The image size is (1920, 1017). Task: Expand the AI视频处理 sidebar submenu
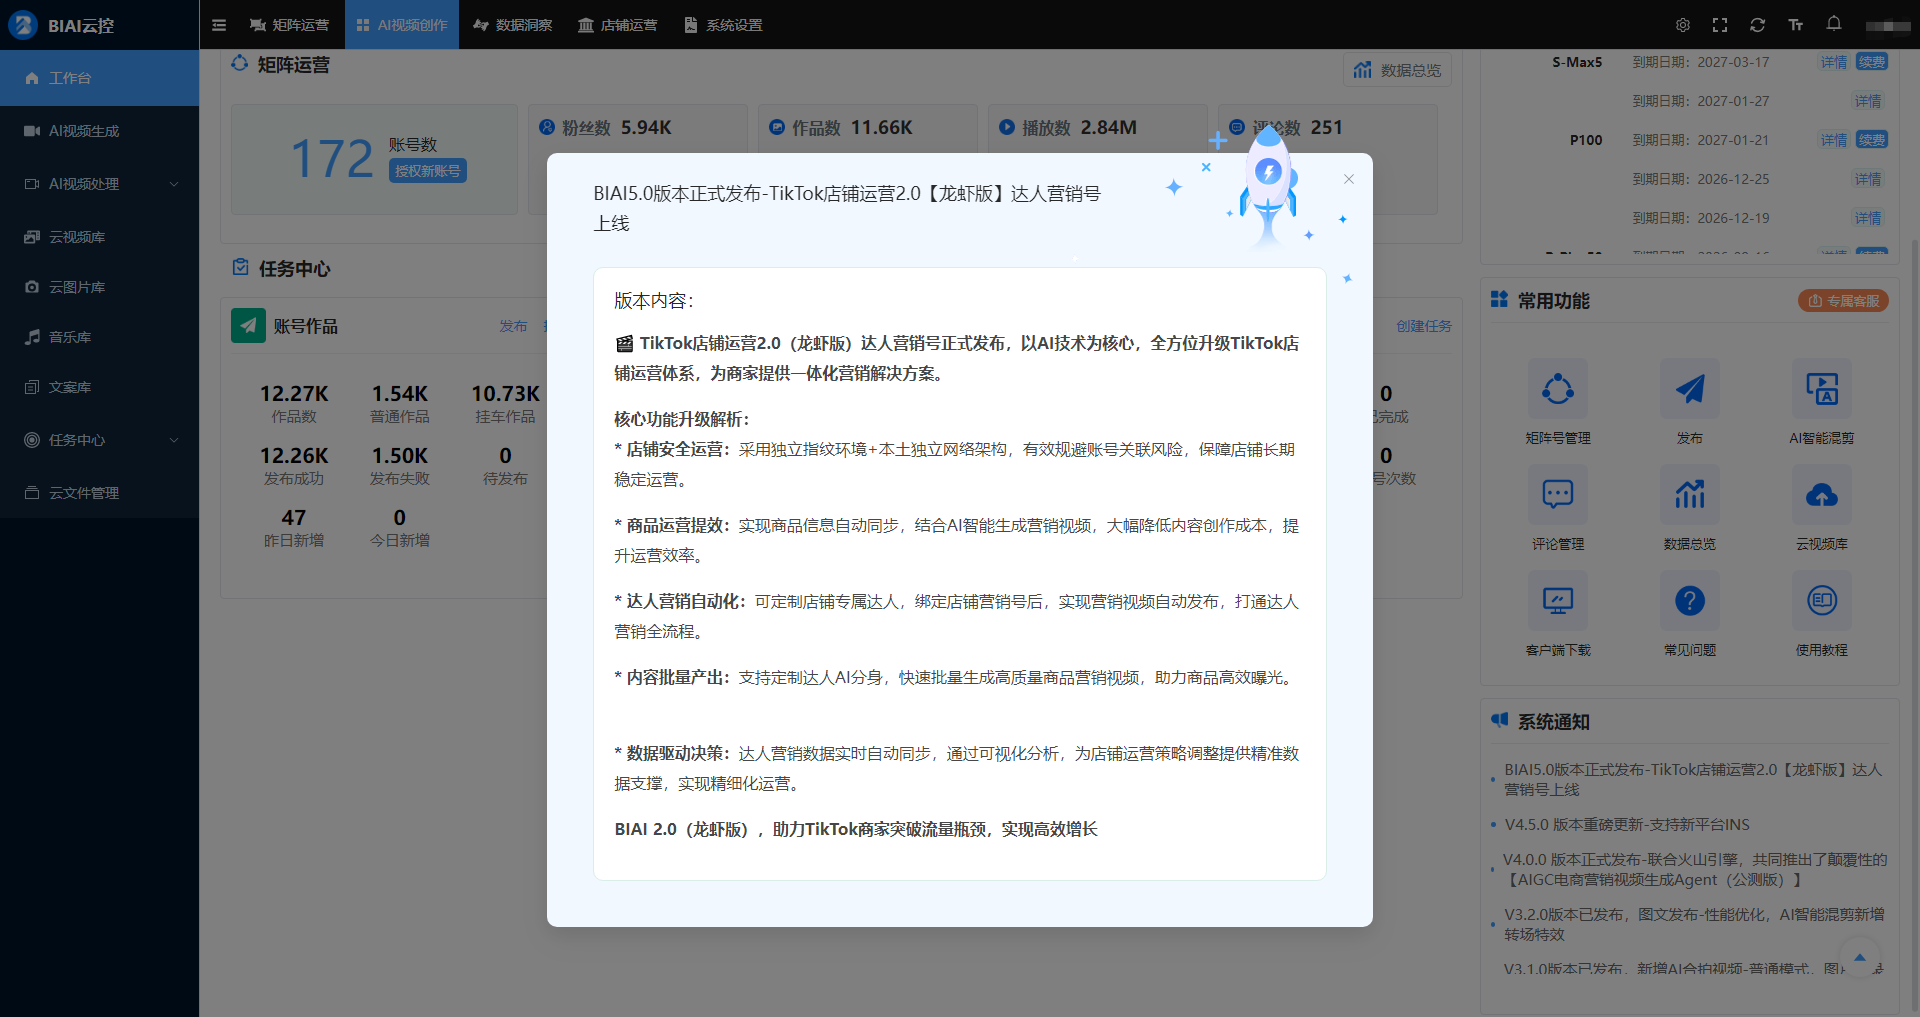click(100, 184)
